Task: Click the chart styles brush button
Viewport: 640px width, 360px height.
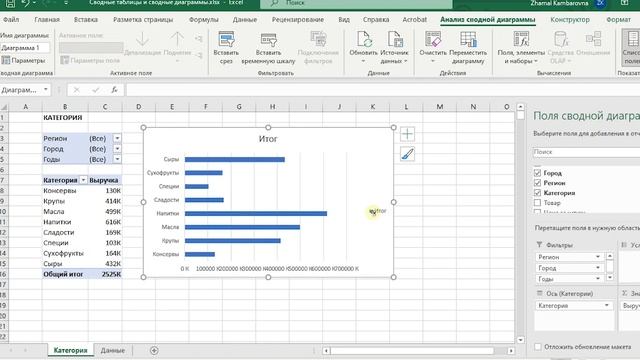Action: [407, 154]
